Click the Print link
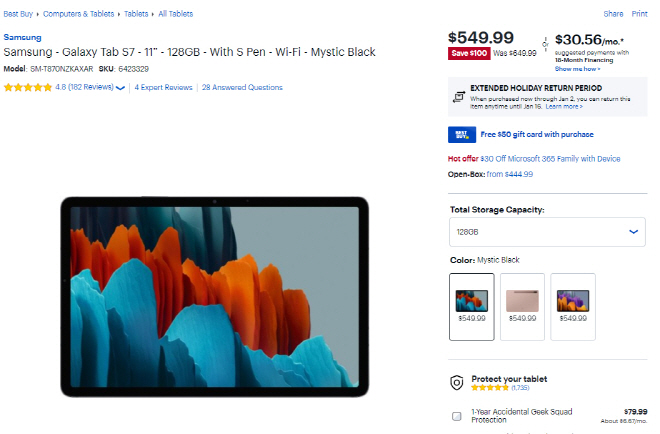660x434 pixels. (x=639, y=14)
